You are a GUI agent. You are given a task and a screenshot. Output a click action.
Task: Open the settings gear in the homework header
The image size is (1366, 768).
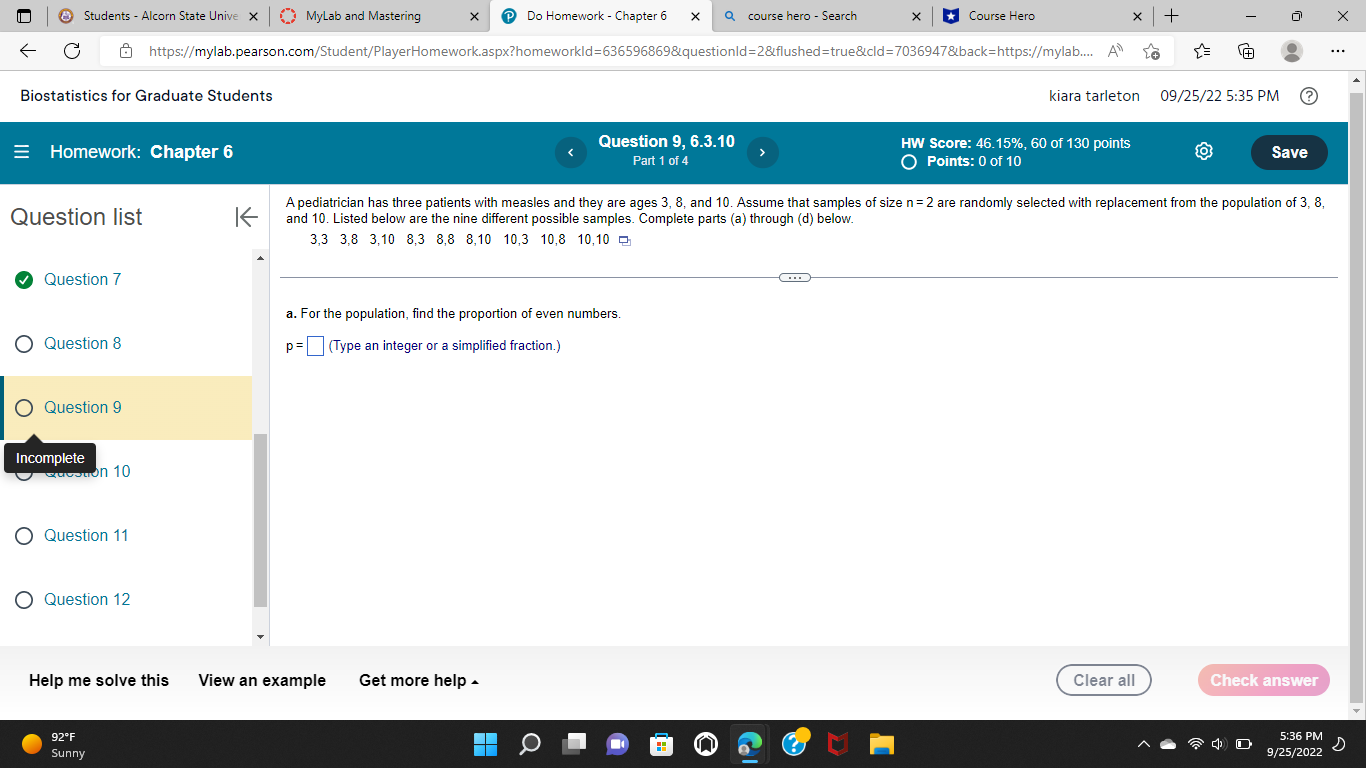(1204, 151)
